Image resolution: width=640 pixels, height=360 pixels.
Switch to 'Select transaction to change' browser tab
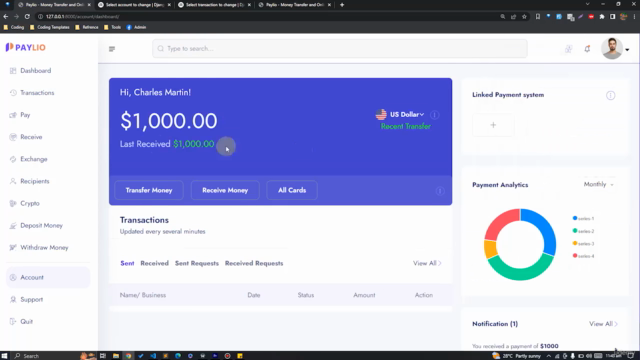215,5
